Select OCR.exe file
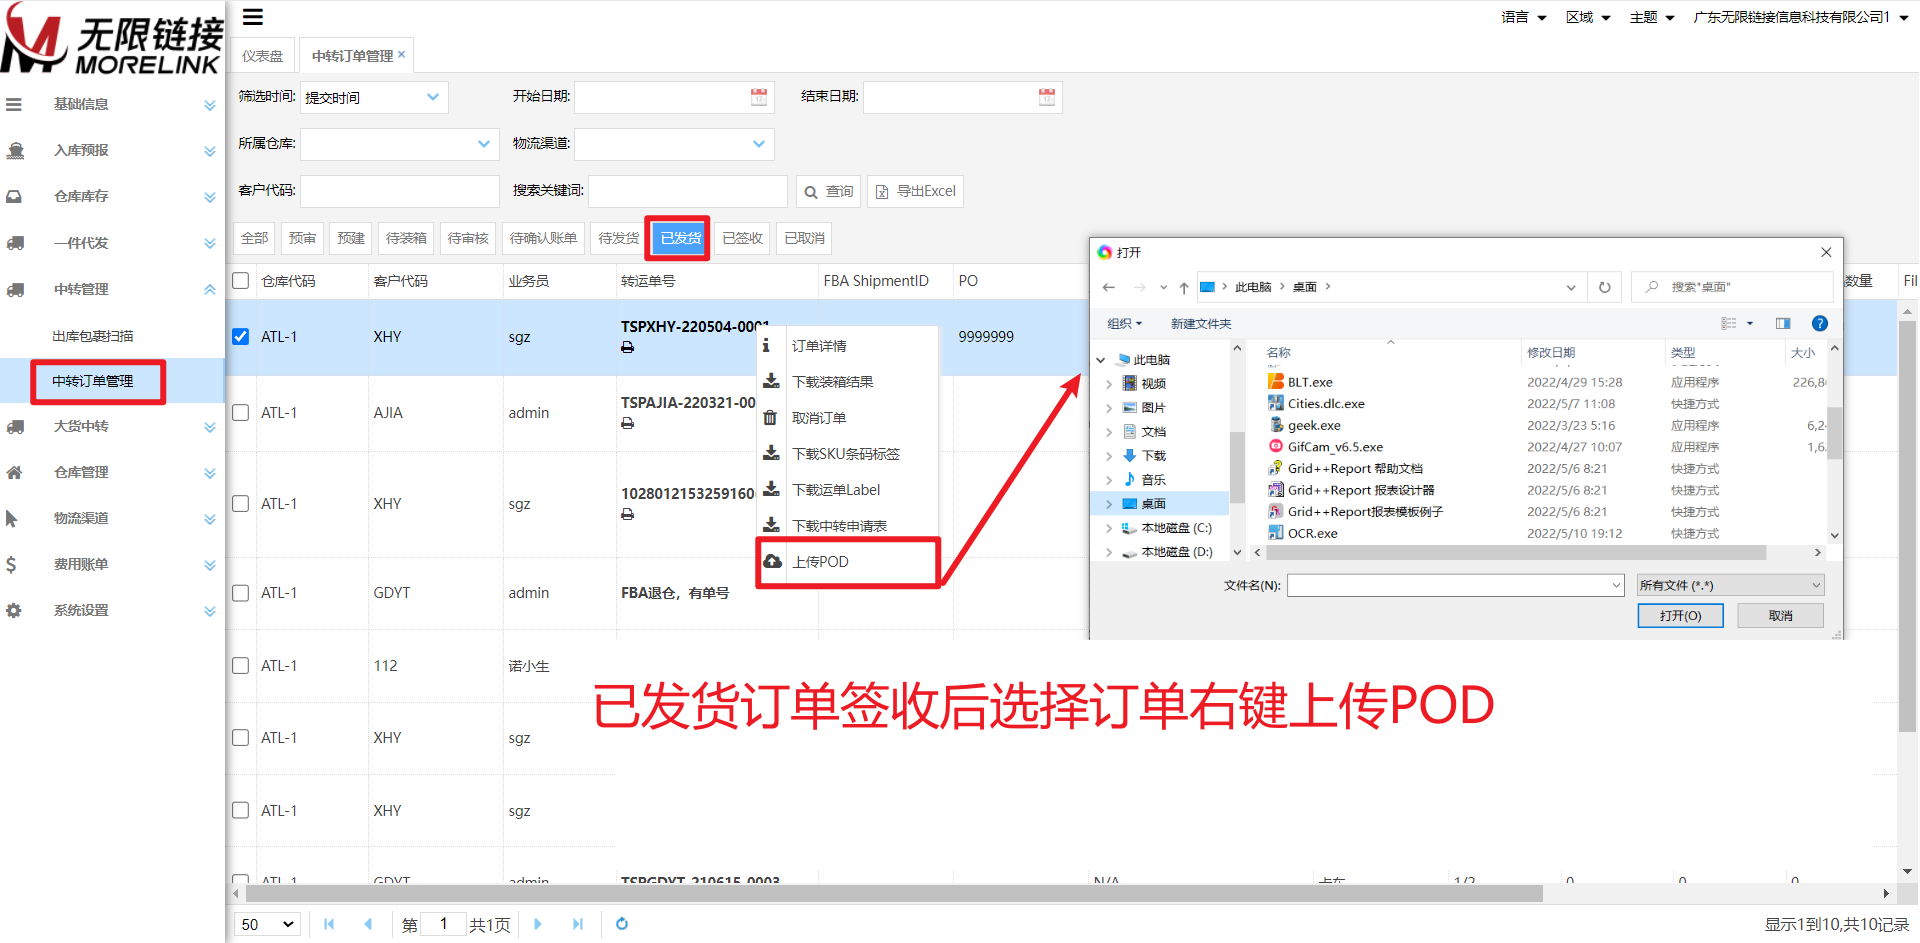Screen dimensions: 1920x943 click(x=1312, y=533)
